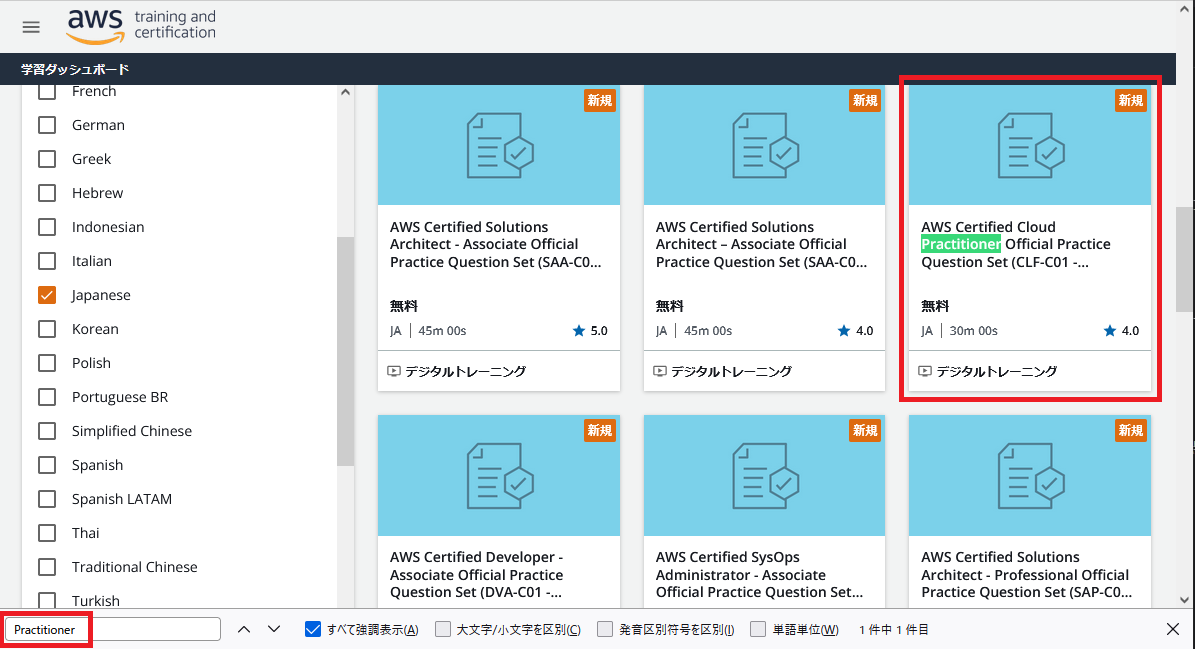
Task: Click the filter panel scrollbar thumb
Action: pyautogui.click(x=345, y=351)
